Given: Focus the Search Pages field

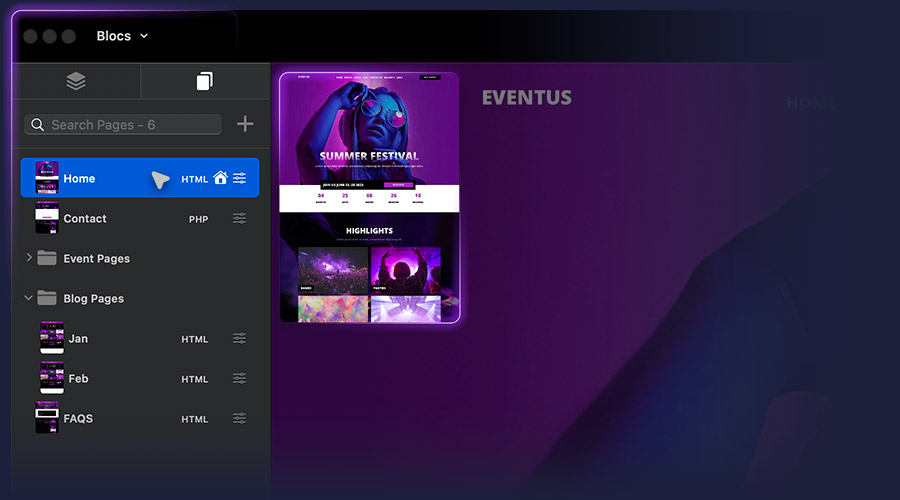Looking at the screenshot, I should coord(123,125).
